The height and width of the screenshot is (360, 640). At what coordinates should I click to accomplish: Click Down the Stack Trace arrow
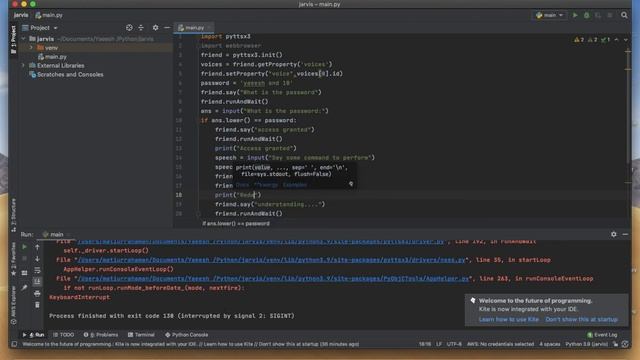point(37,259)
